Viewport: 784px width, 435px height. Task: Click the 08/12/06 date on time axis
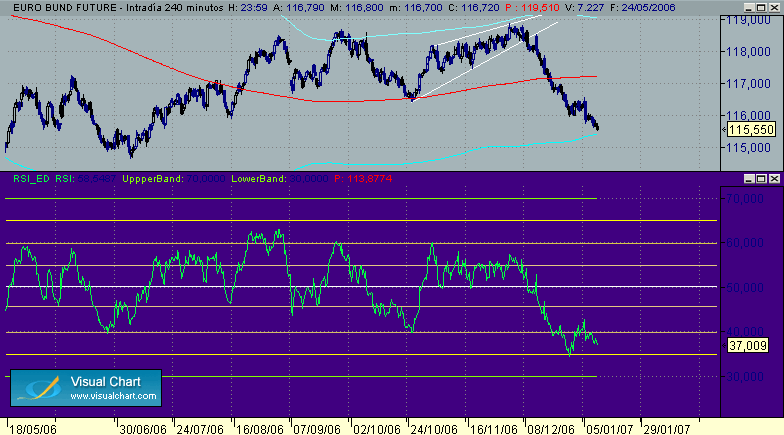point(551,429)
